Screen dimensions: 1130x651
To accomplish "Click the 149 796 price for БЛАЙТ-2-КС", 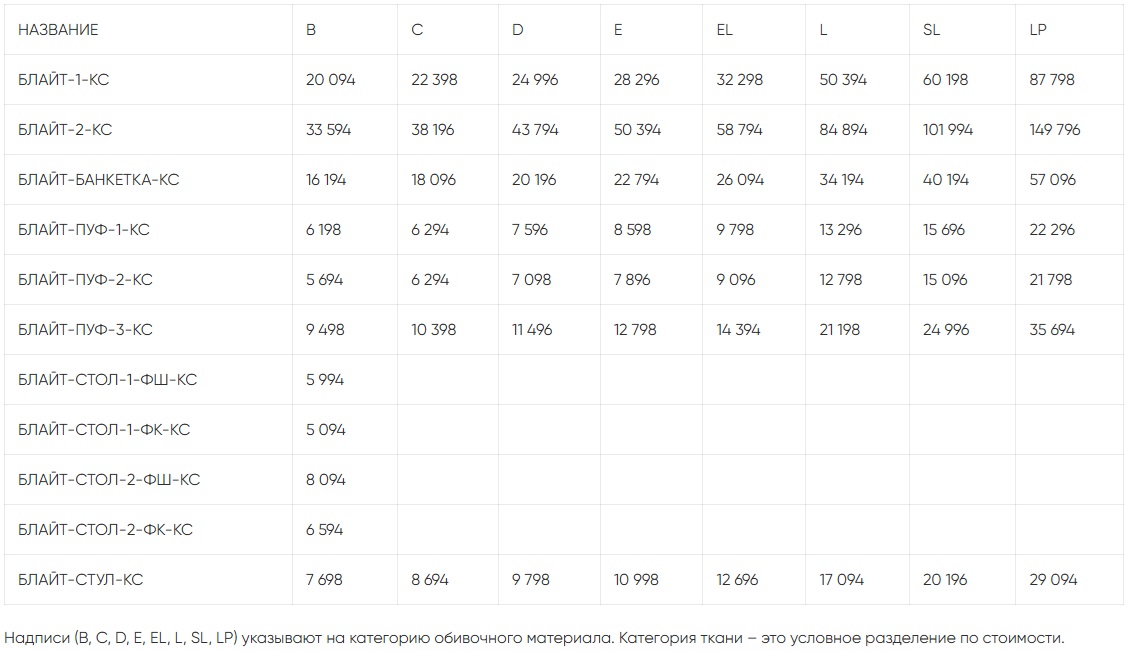I will [1055, 130].
